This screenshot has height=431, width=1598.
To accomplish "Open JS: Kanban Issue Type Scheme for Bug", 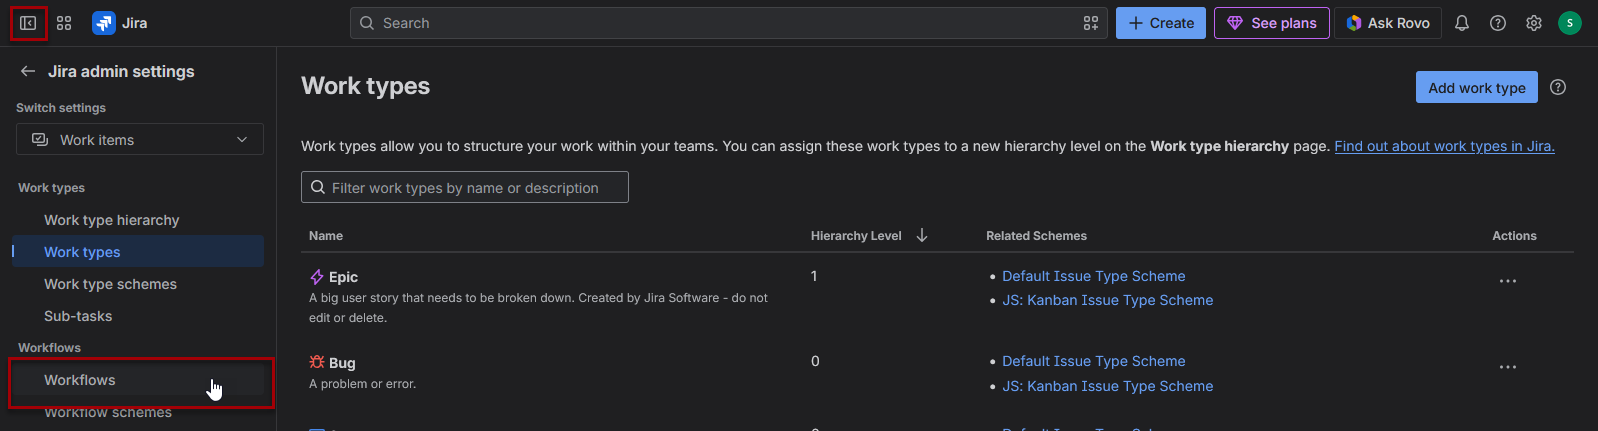I will click(x=1107, y=386).
